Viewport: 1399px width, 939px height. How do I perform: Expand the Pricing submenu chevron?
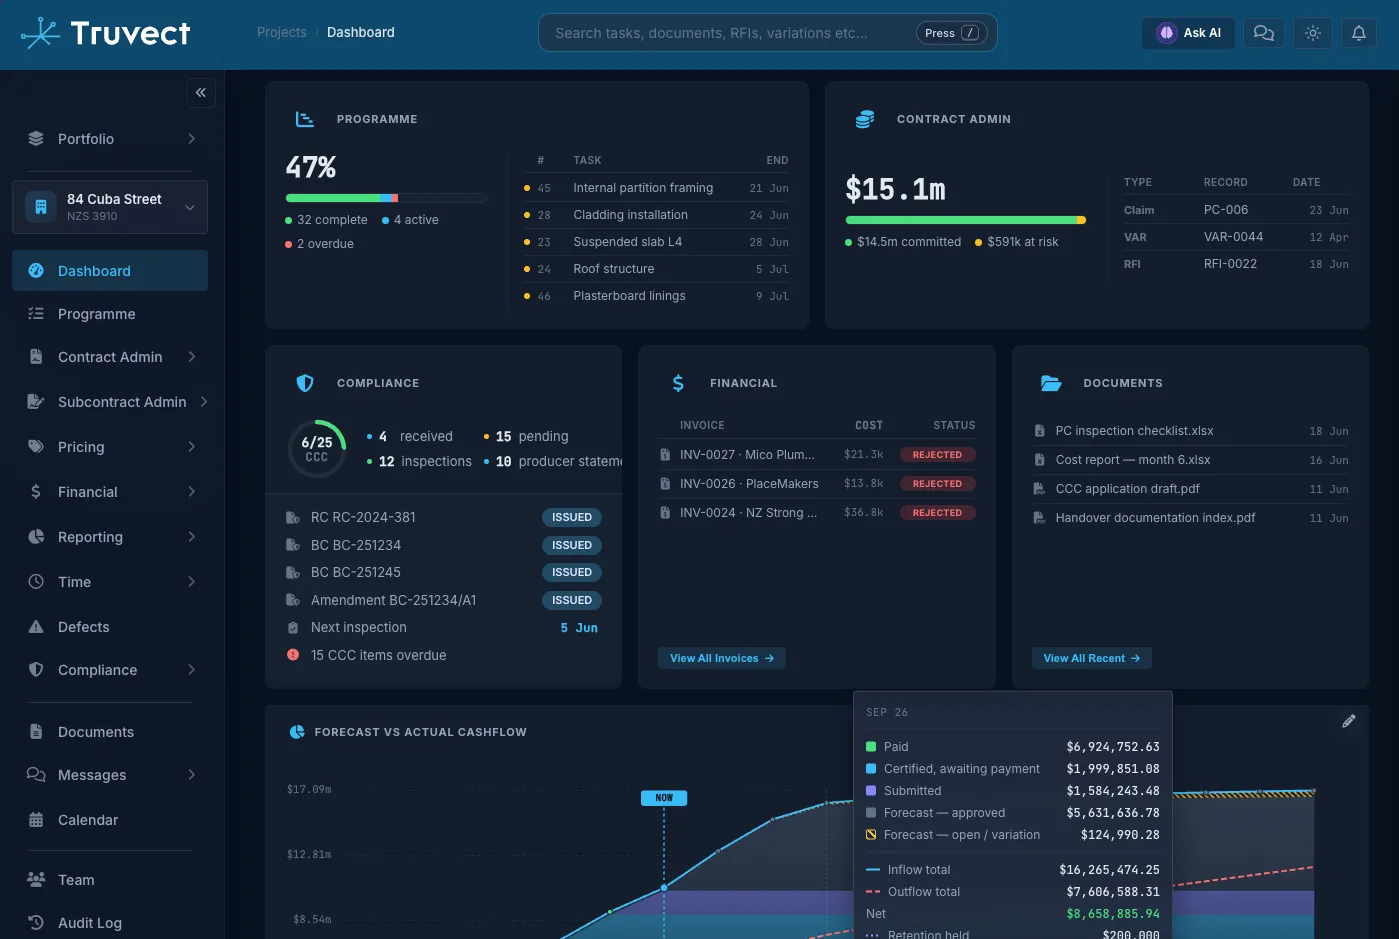[x=191, y=447]
